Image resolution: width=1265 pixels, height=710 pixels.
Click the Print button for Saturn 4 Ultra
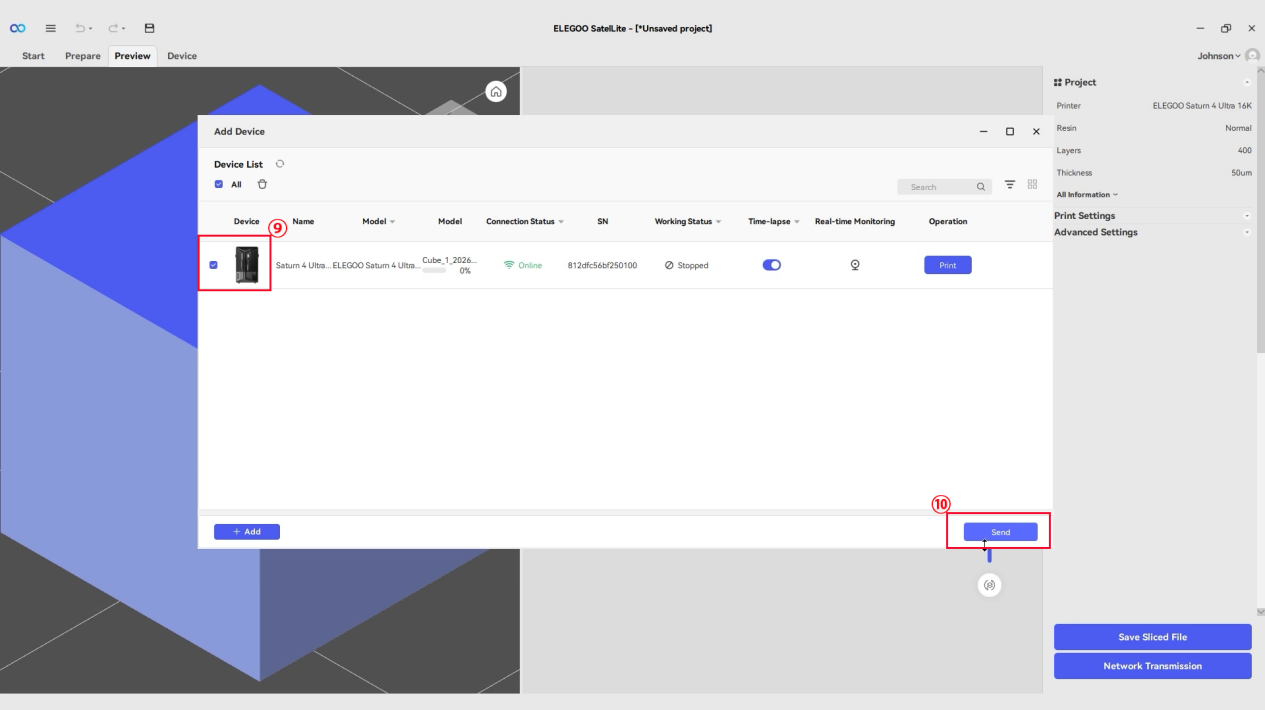(947, 265)
